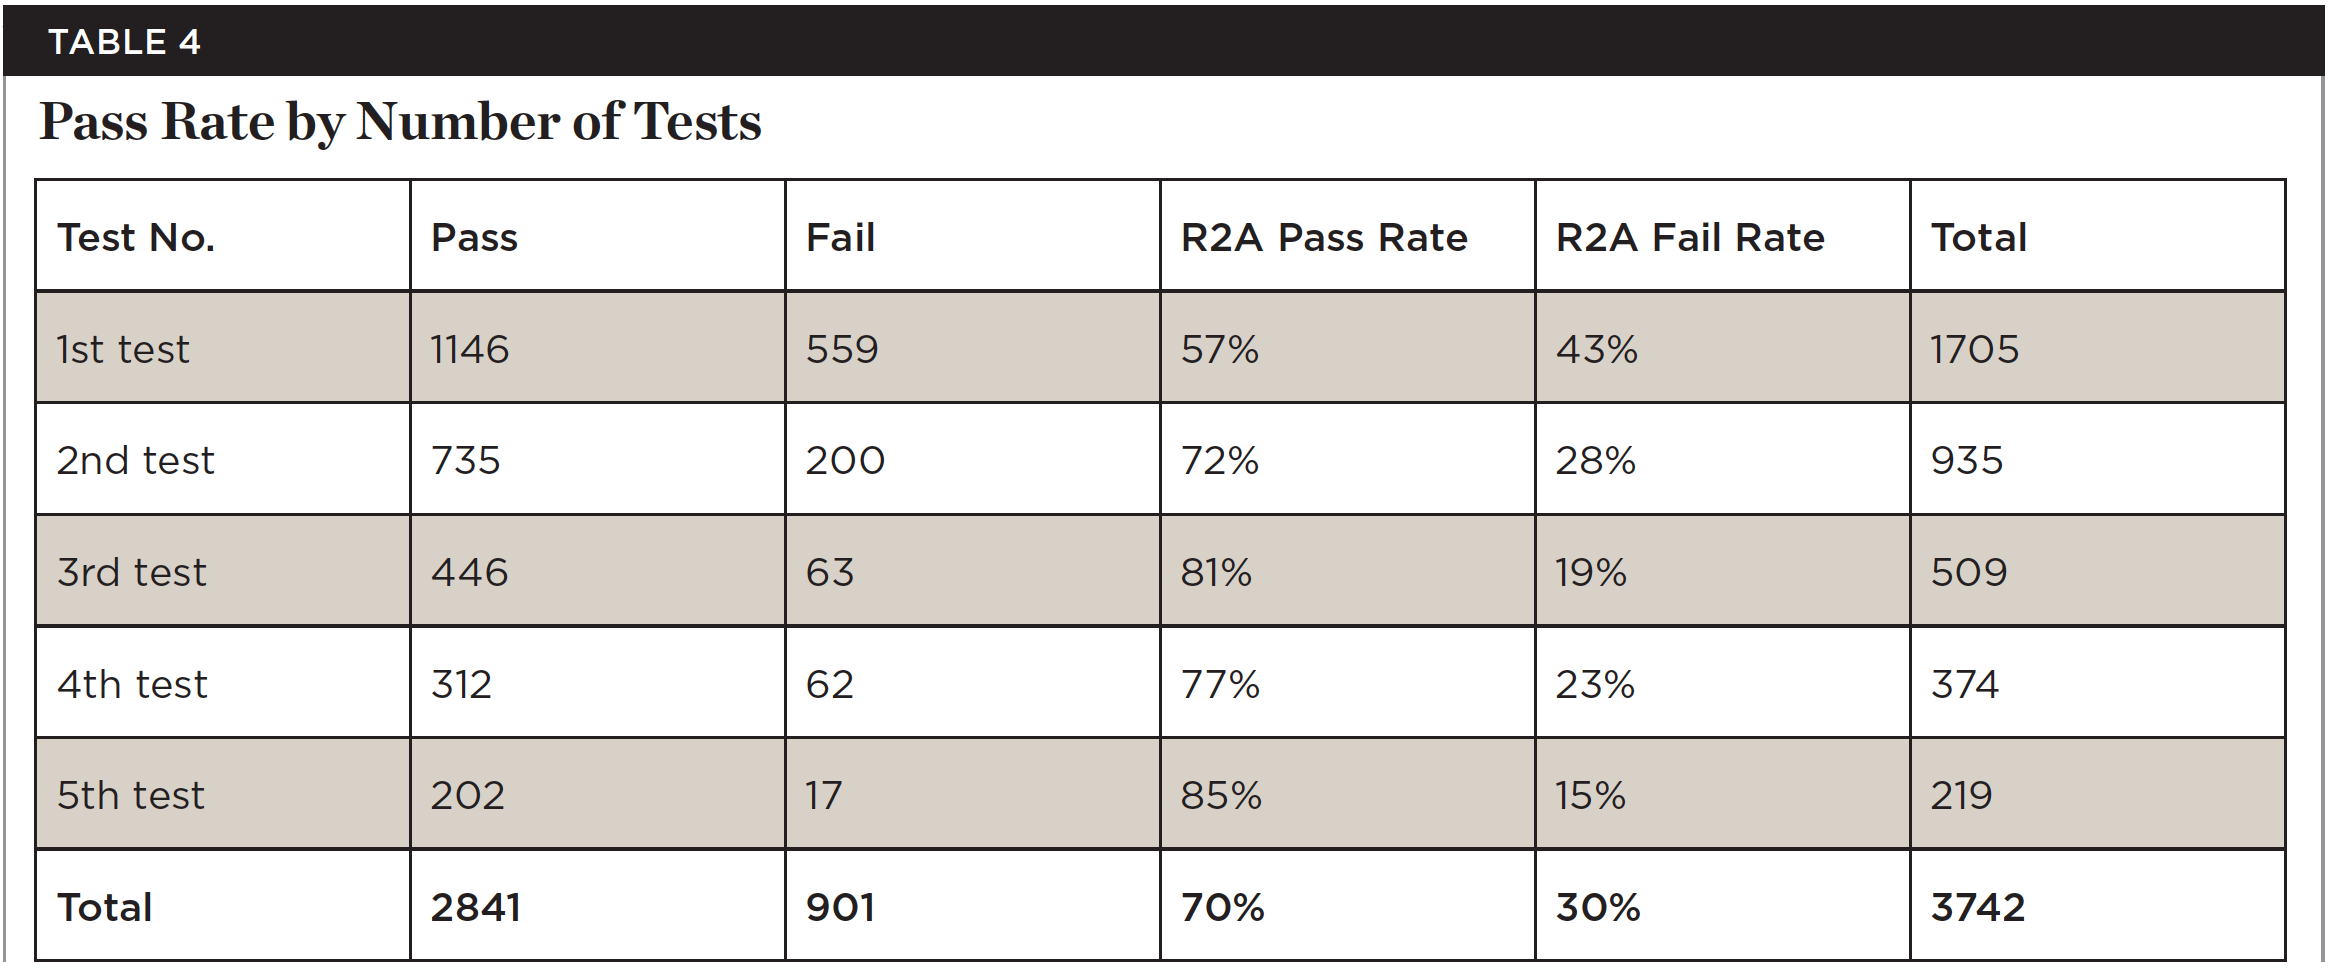Click the "TABLE 4" label in the header bar
The width and height of the screenshot is (2330, 972).
click(124, 42)
